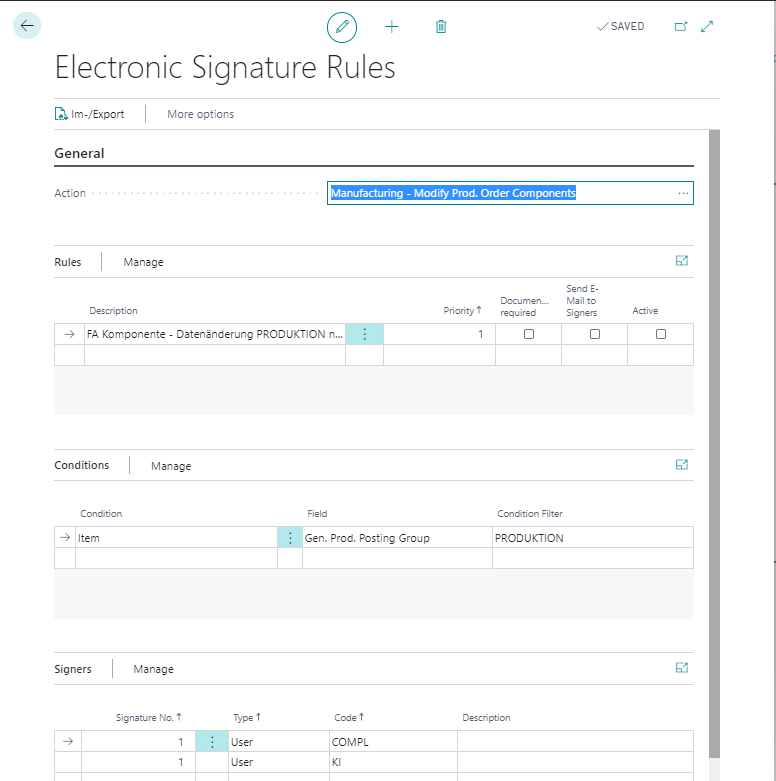The image size is (776, 781).
Task: Expand Signers part to full view
Action: coord(681,668)
